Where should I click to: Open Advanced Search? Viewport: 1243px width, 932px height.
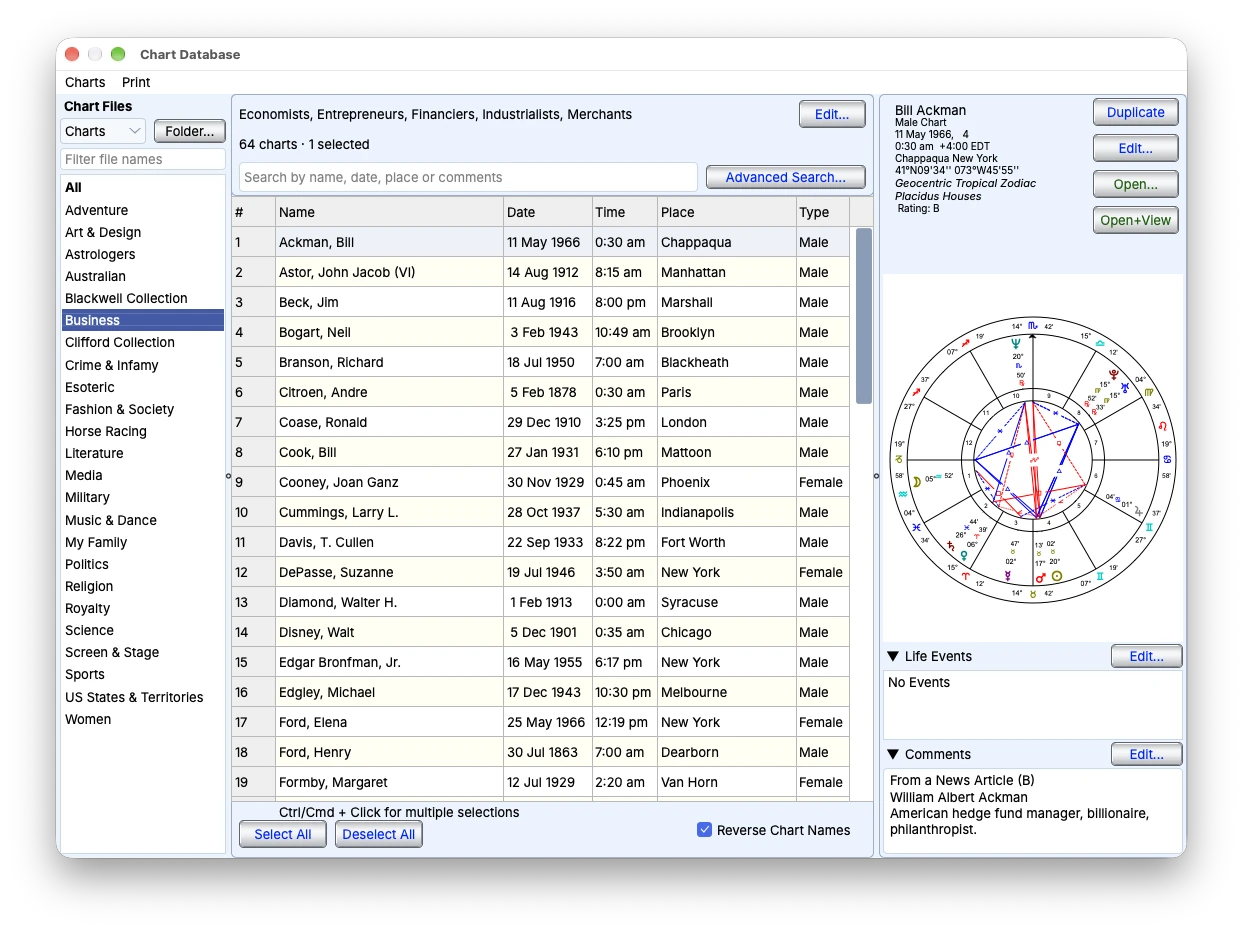[x=786, y=177]
